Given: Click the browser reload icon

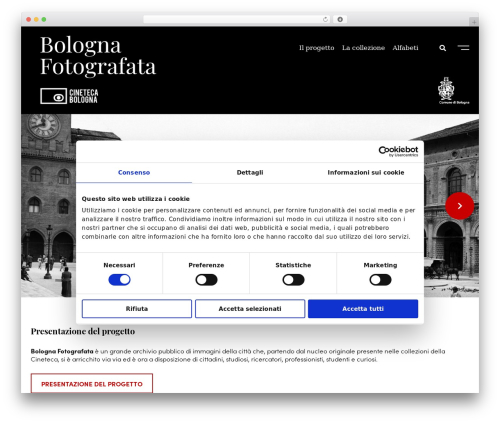Looking at the screenshot, I should click(x=325, y=20).
